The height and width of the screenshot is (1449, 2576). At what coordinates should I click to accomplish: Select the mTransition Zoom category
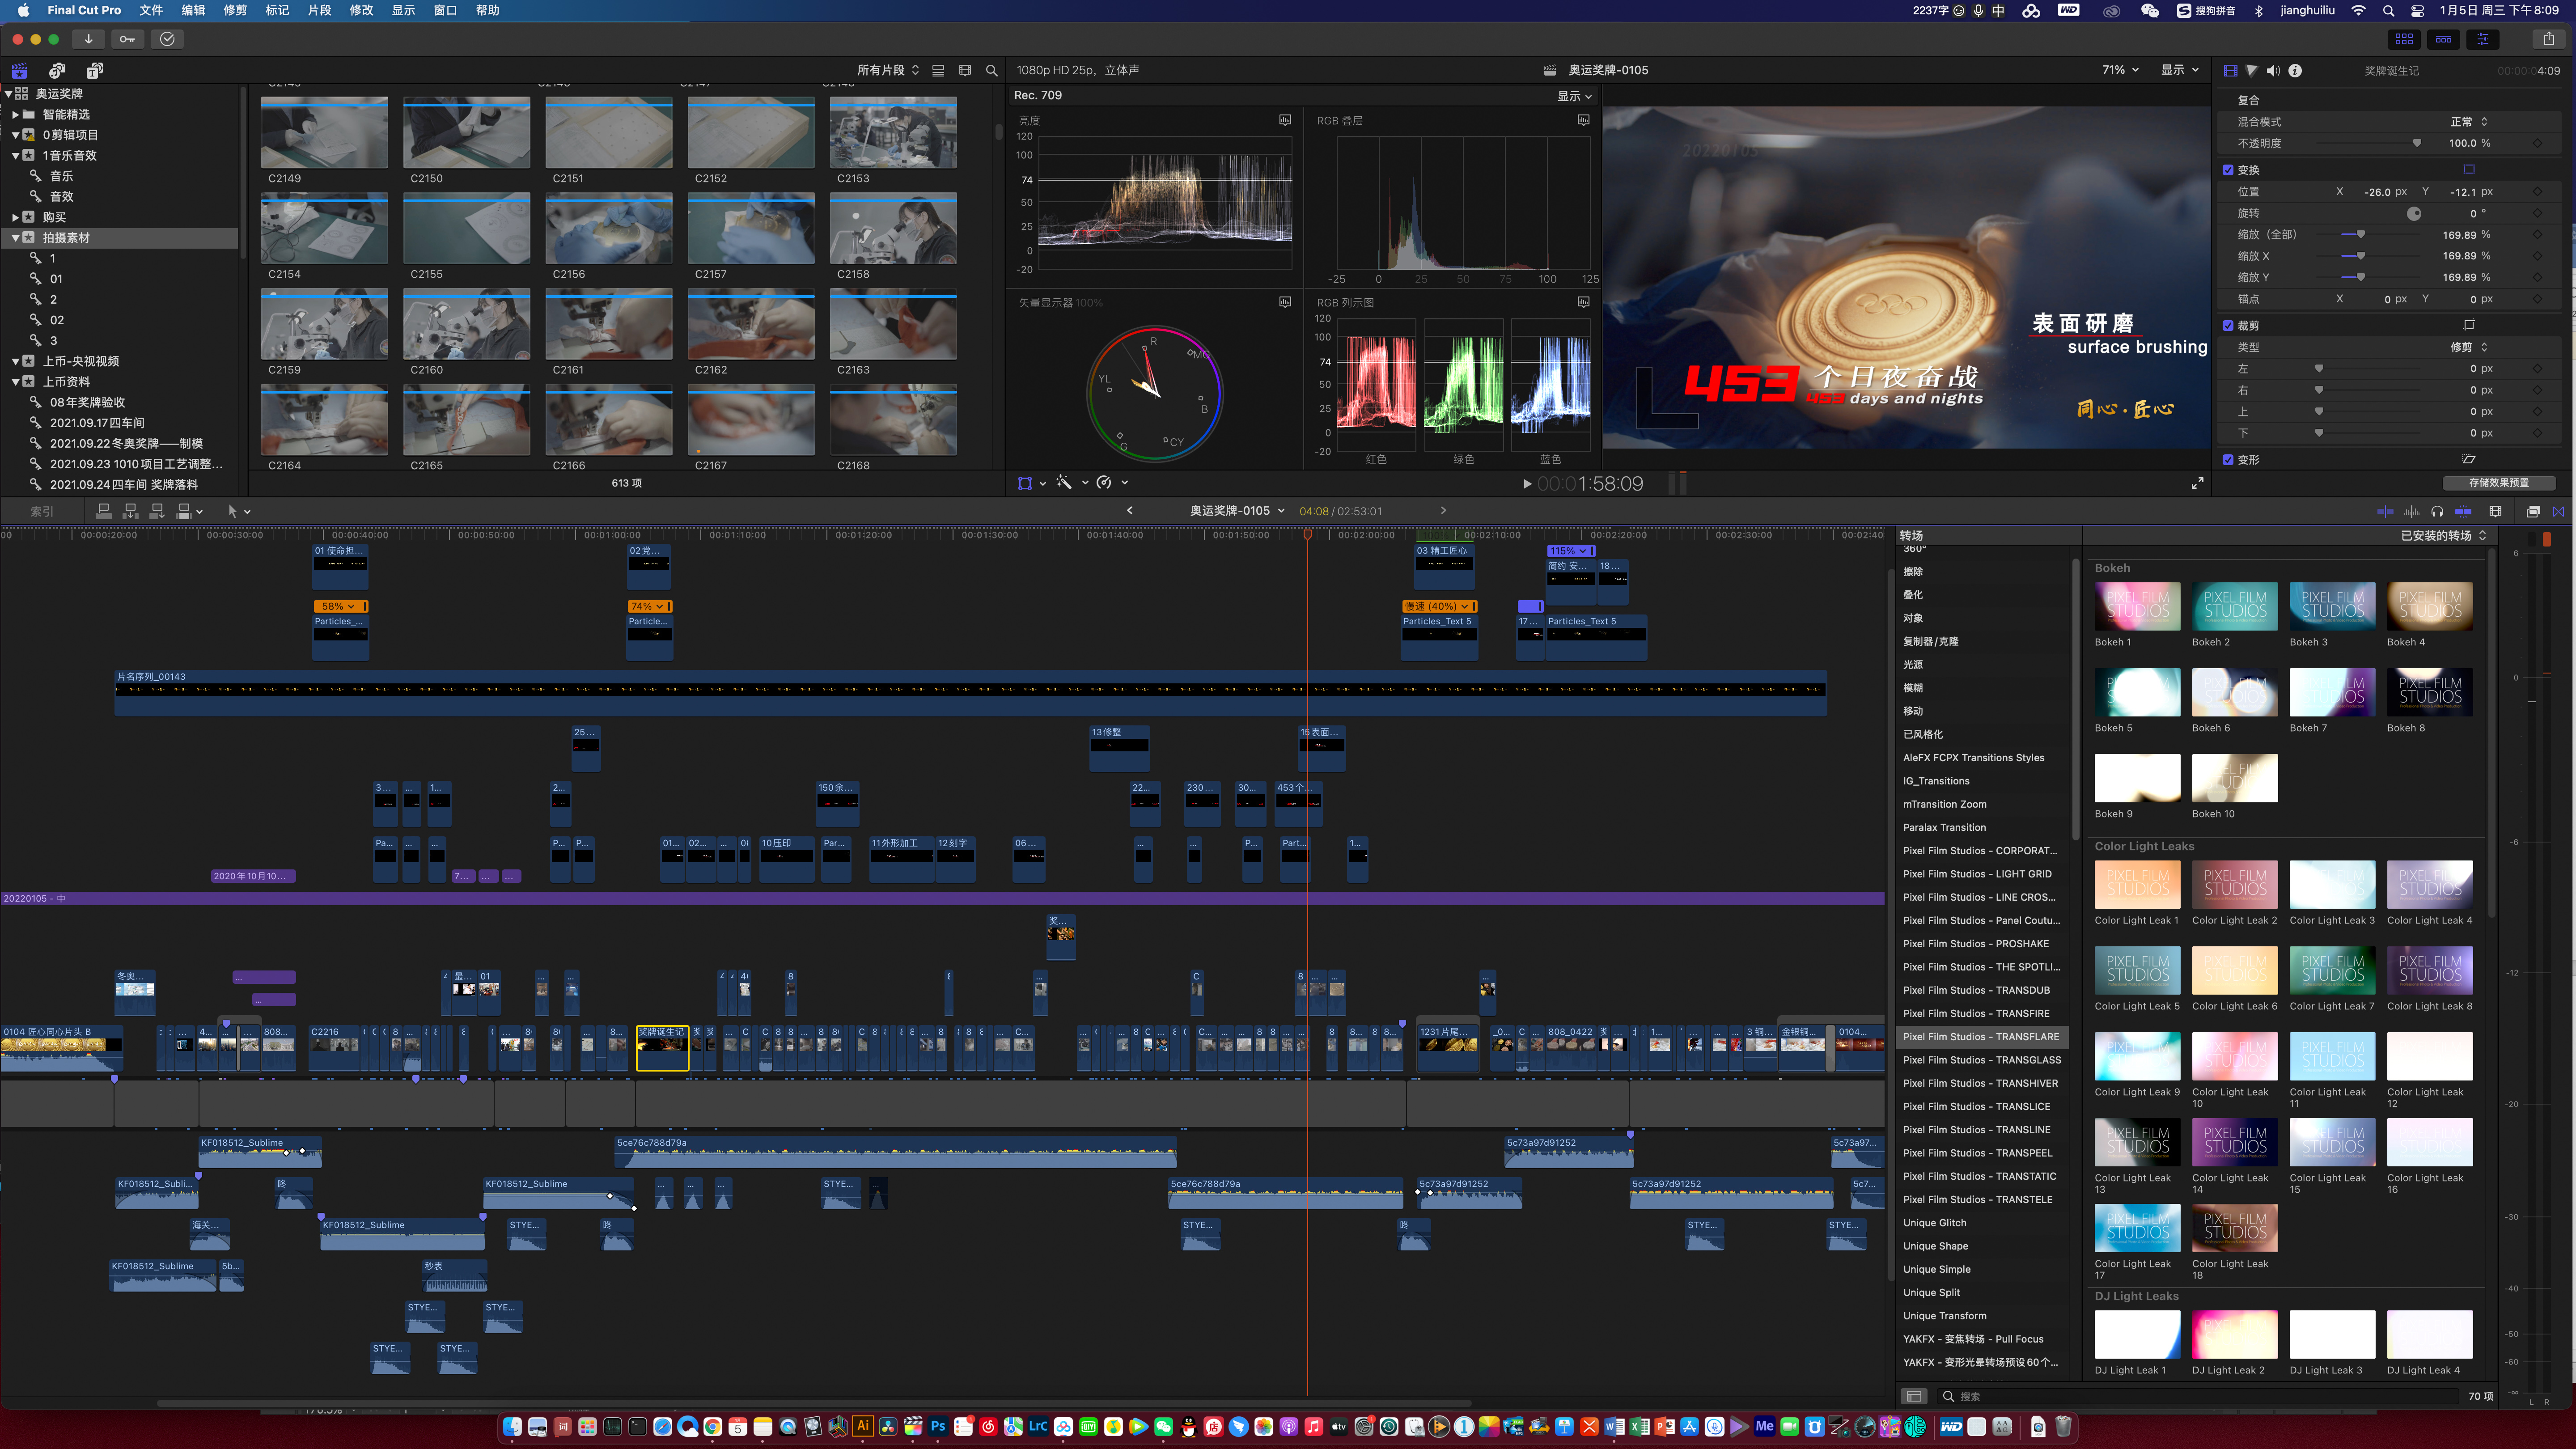click(1944, 804)
